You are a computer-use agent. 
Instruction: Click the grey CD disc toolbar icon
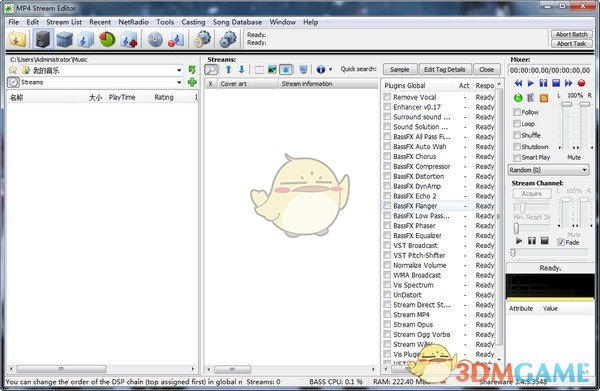155,39
